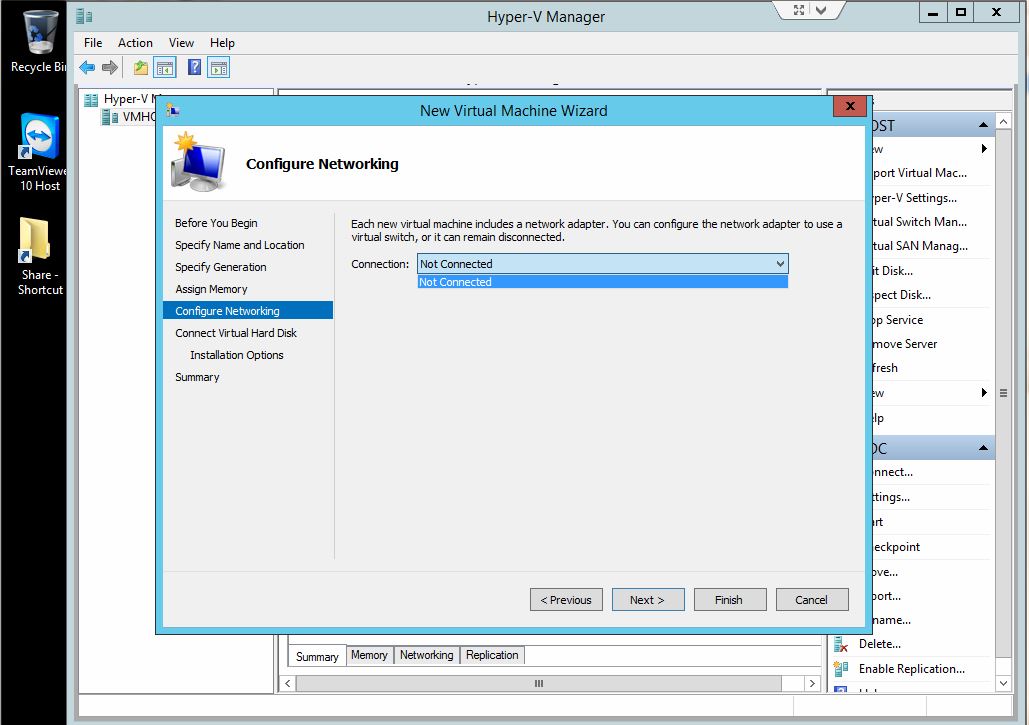Open the Connection dropdown in the wizard
The height and width of the screenshot is (725, 1029).
pos(780,263)
